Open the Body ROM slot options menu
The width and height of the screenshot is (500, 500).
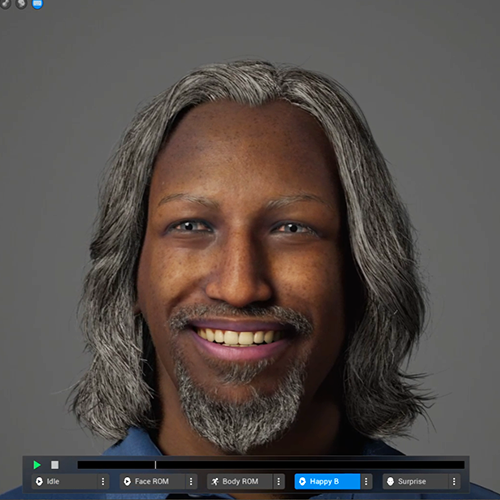(x=279, y=481)
